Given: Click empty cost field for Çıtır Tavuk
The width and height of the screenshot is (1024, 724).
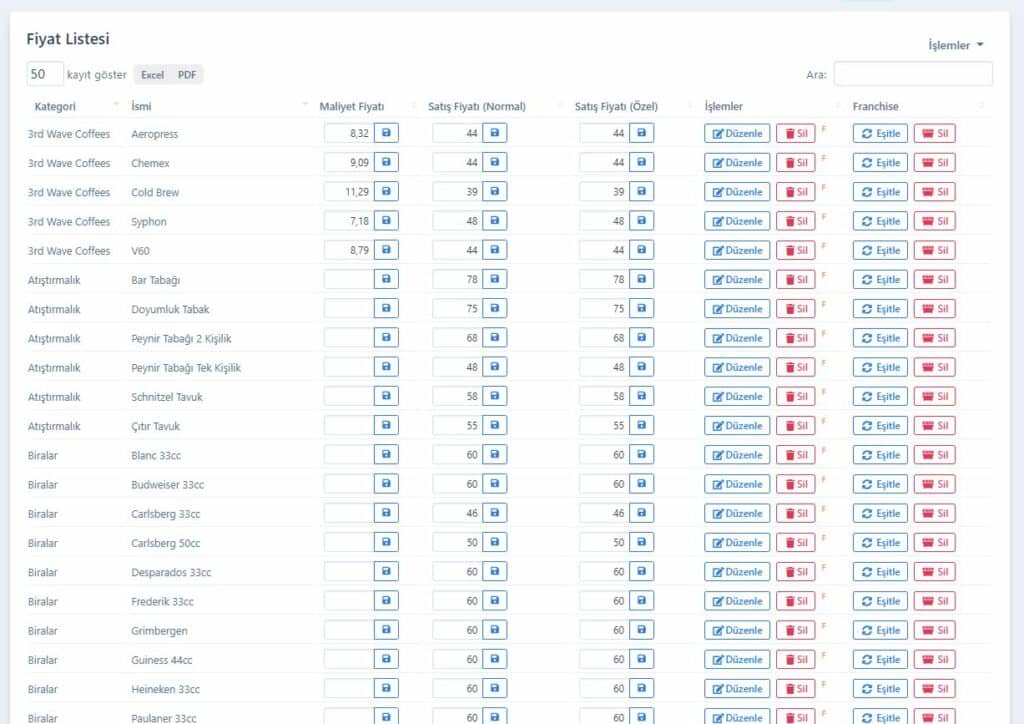Looking at the screenshot, I should point(349,426).
